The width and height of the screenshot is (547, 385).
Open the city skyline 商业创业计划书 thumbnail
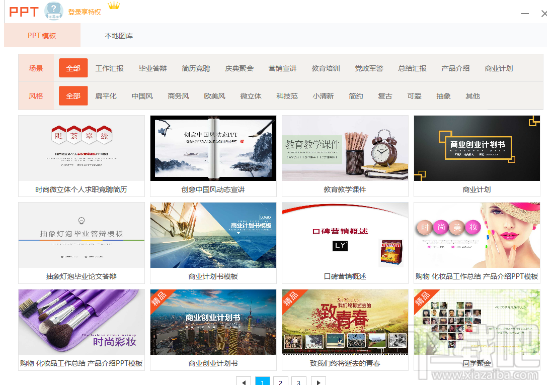[x=213, y=322]
